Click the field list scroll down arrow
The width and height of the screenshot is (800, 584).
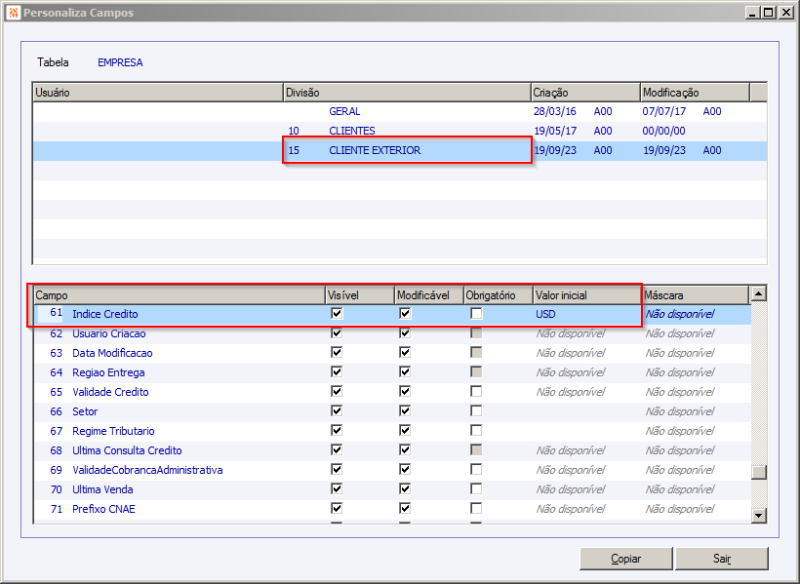[x=759, y=516]
